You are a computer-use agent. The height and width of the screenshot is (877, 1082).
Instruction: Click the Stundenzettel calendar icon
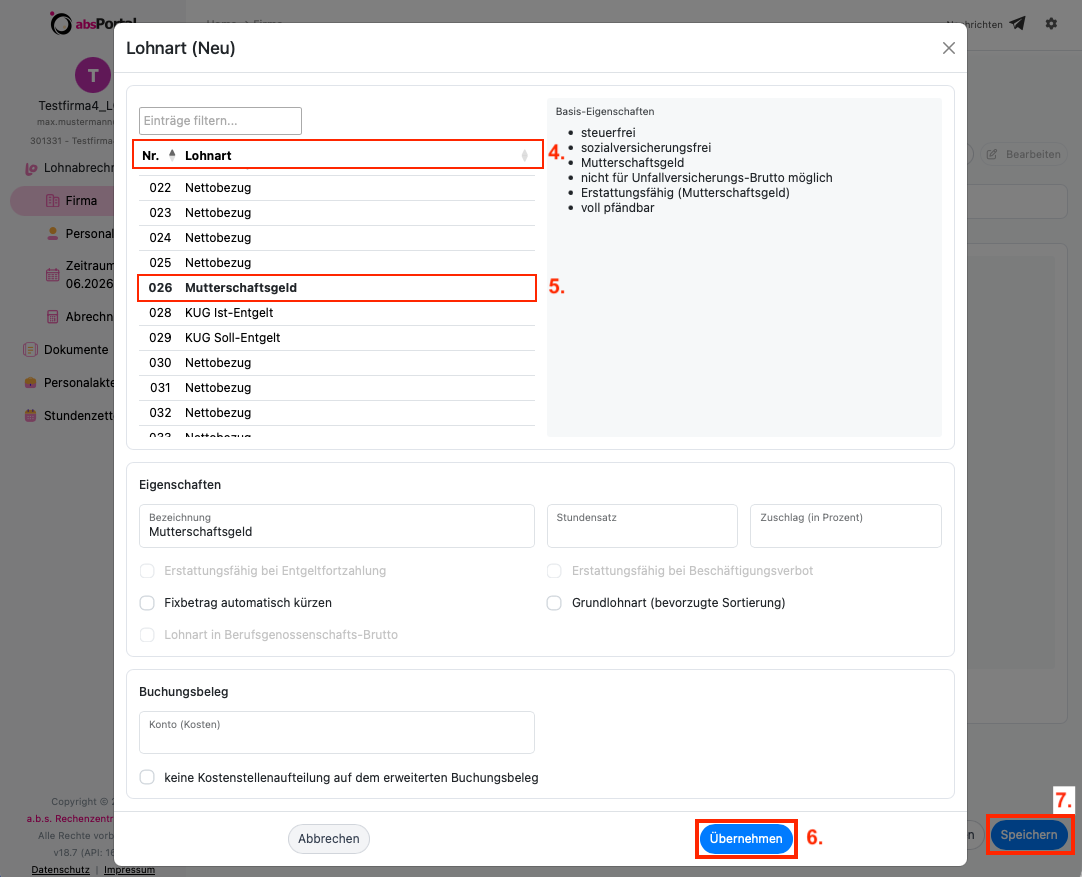point(30,415)
